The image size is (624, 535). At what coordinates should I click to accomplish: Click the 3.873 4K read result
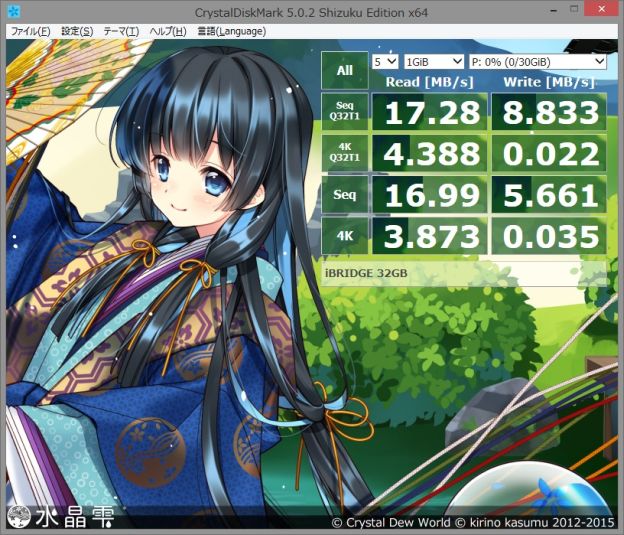point(429,236)
